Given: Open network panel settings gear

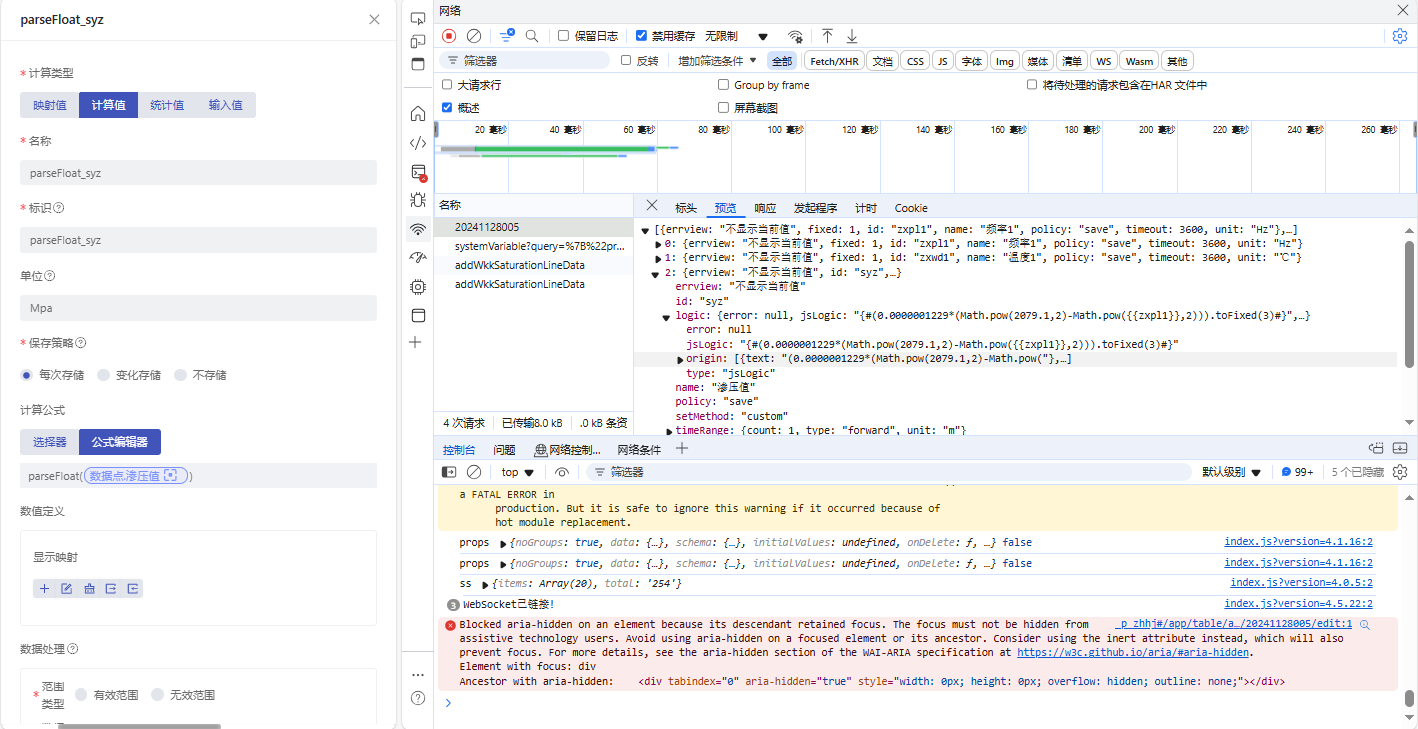Looking at the screenshot, I should tap(1400, 36).
